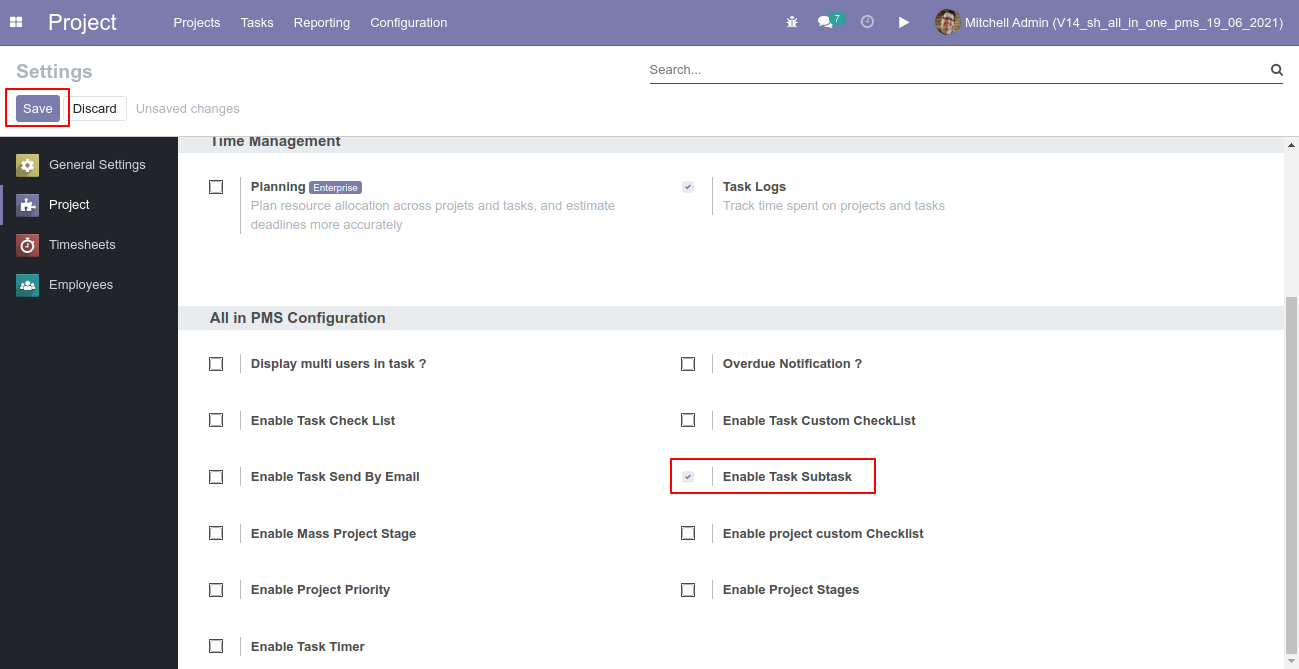Open the Configuration menu

pos(409,22)
